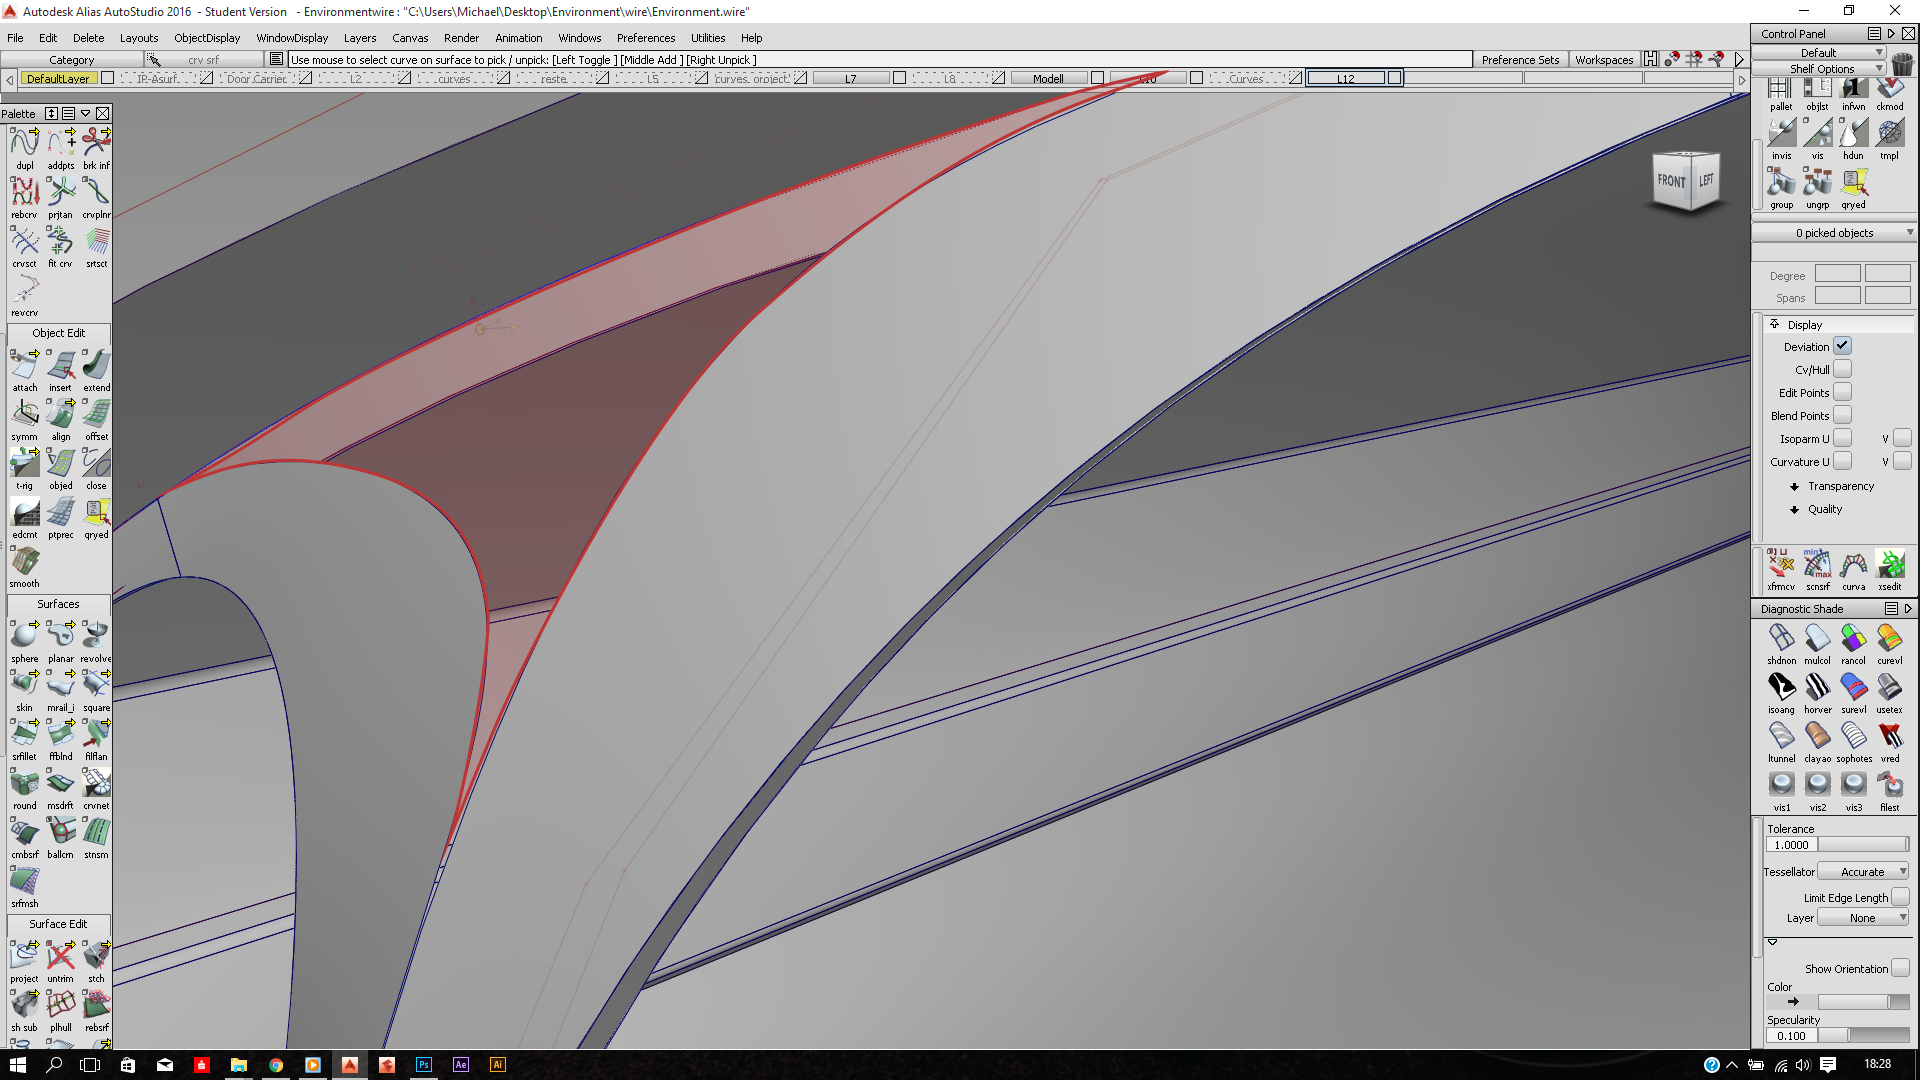
Task: Open the Project tool in Surface Edit
Action: (x=24, y=955)
